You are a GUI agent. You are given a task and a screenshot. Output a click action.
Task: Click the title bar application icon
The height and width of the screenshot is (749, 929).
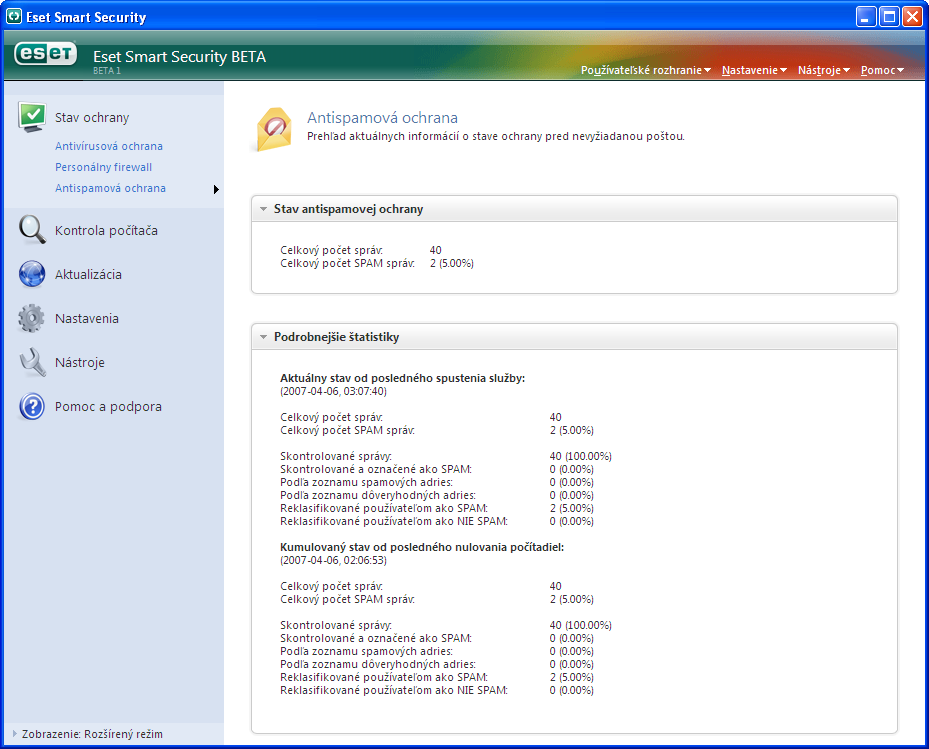coord(14,17)
